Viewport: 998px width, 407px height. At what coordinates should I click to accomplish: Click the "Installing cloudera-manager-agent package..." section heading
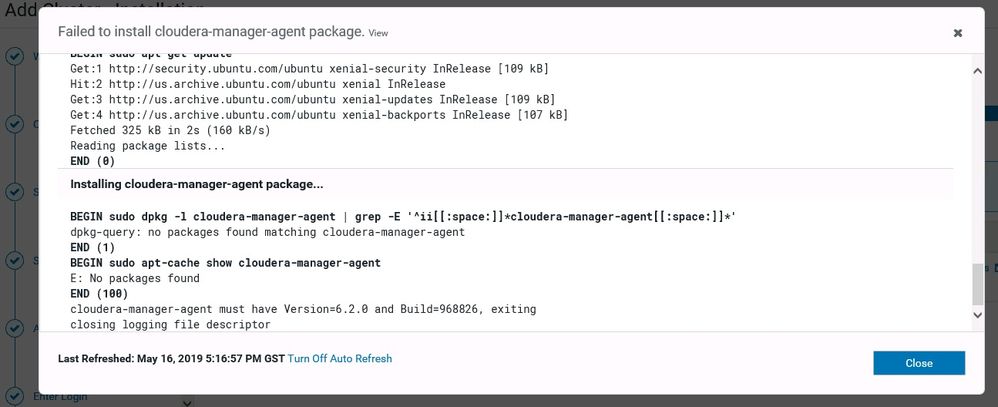point(196,185)
